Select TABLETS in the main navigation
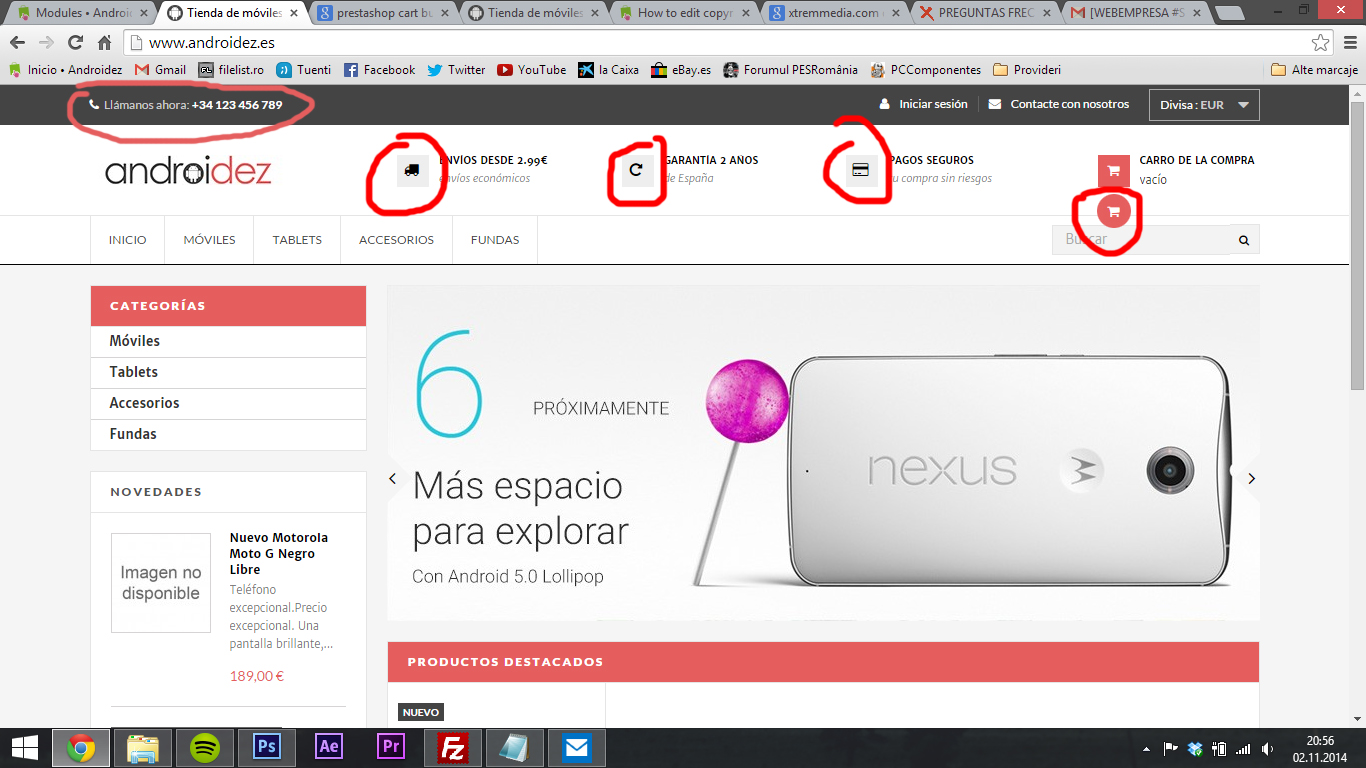The image size is (1366, 768). (x=297, y=240)
